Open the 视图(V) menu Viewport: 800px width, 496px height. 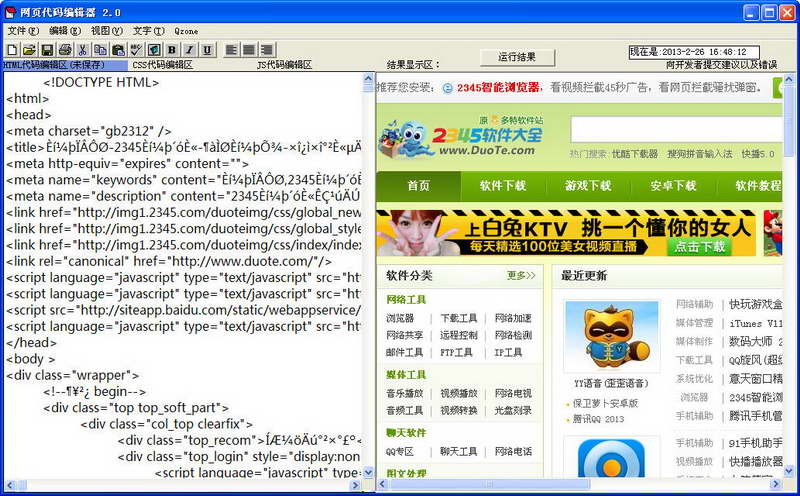[107, 31]
